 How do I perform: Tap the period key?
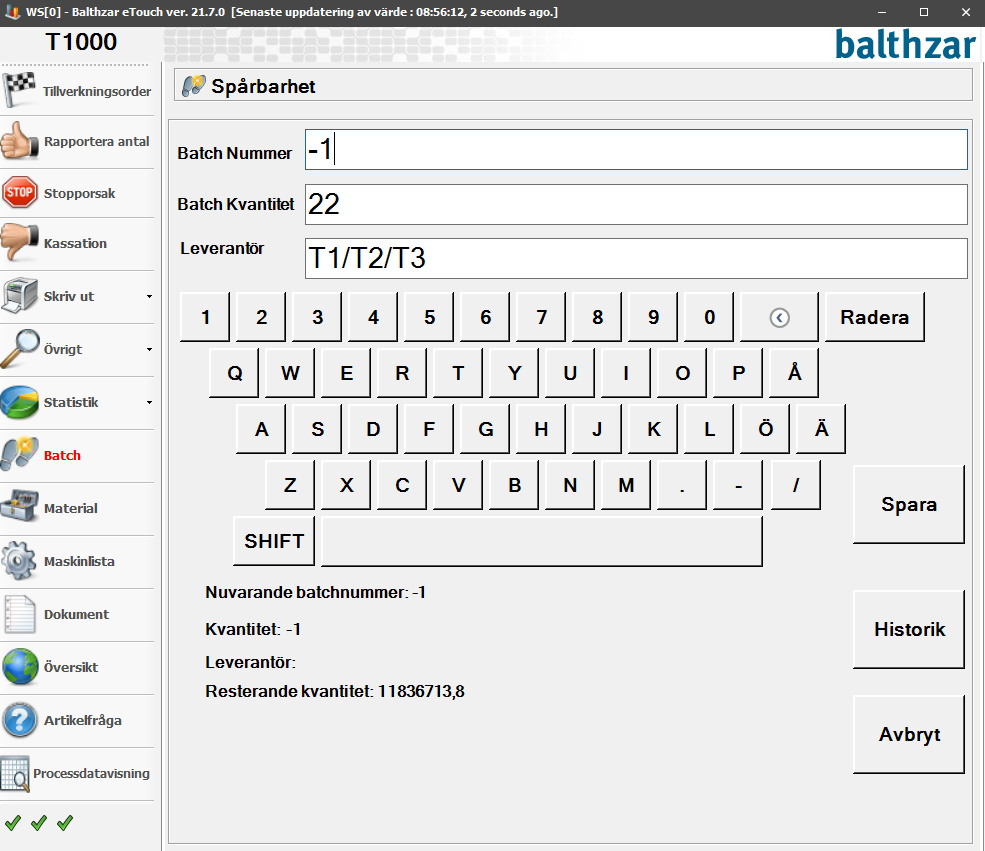682,485
